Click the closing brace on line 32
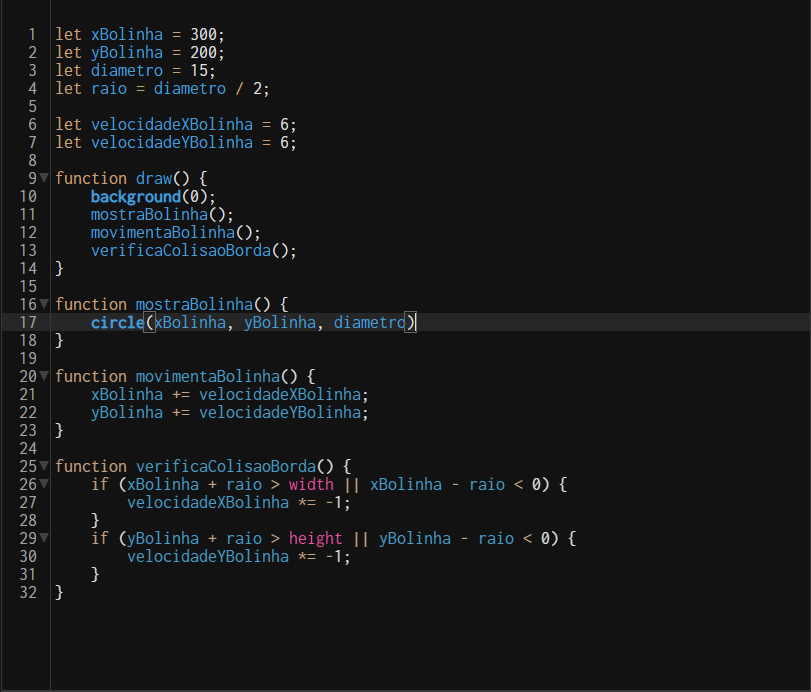 click(59, 592)
